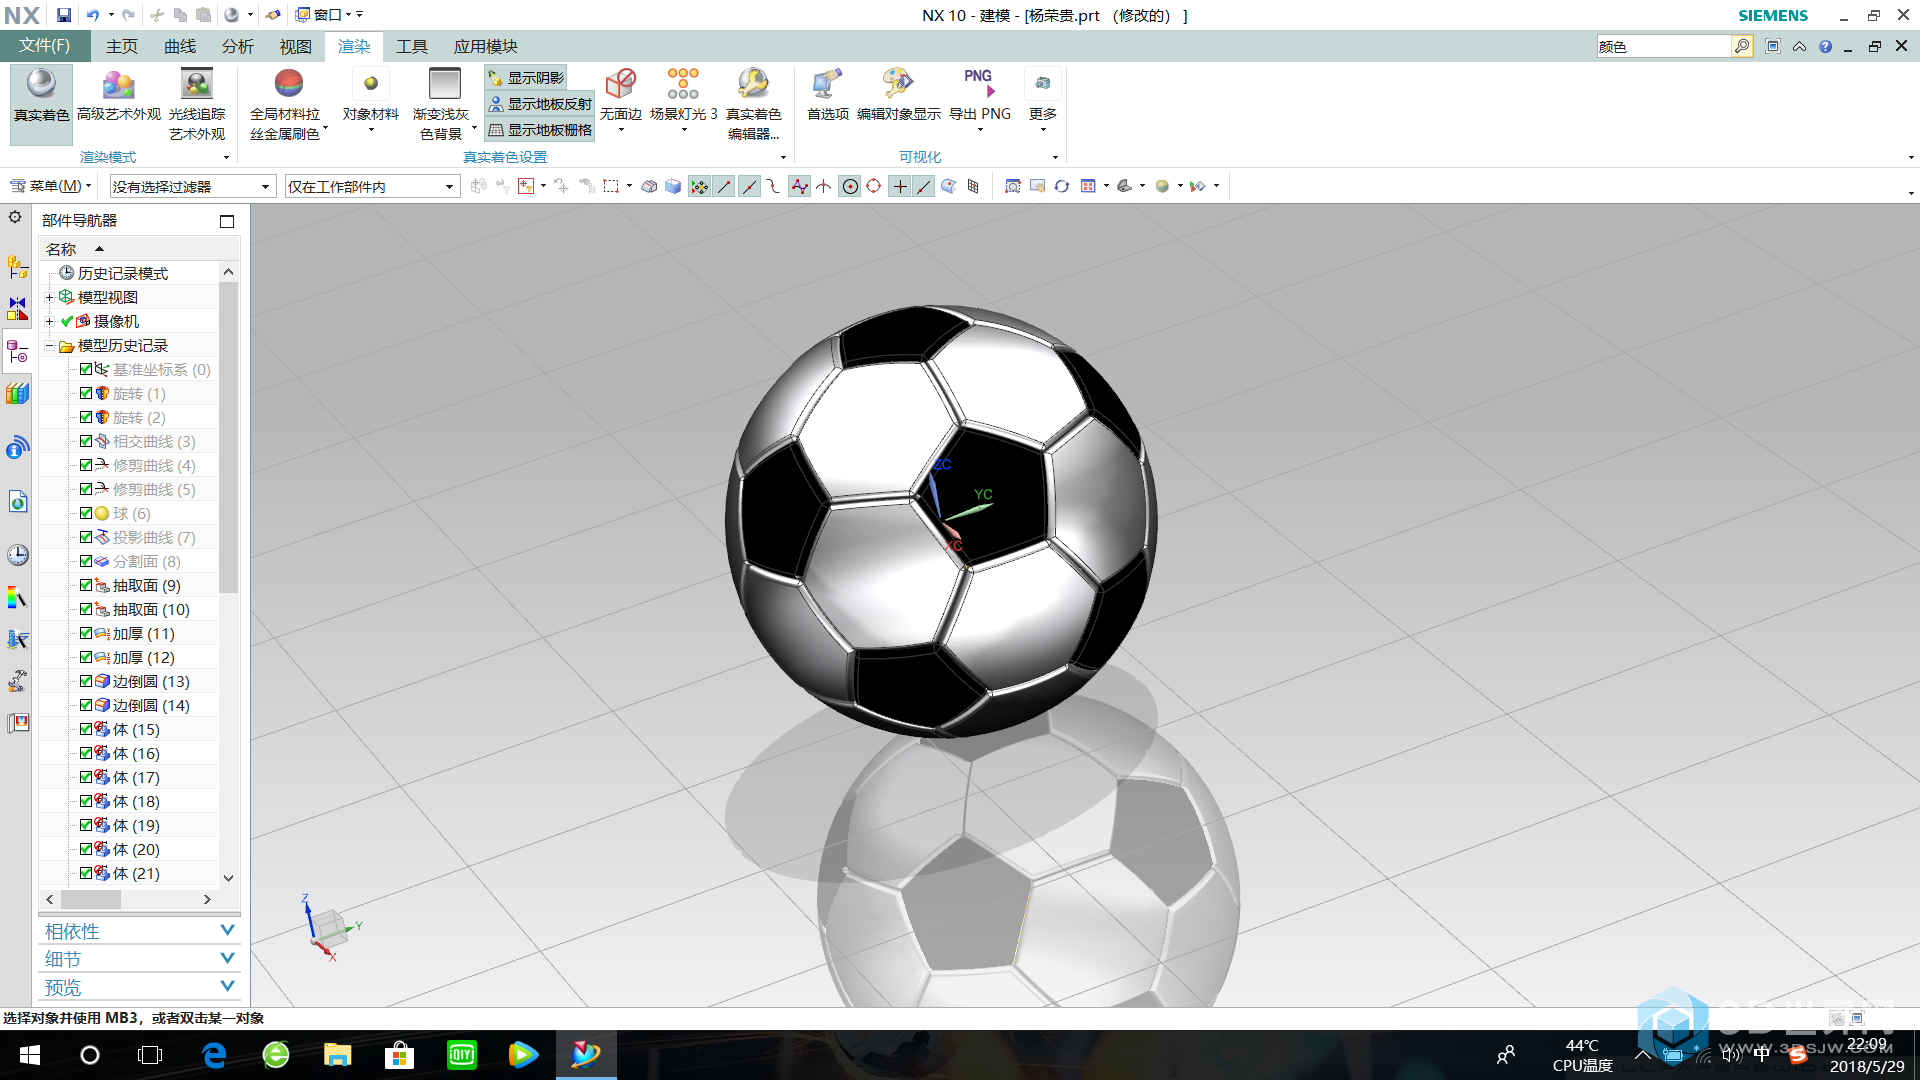Open 场景灯光 3 lighting
This screenshot has height=1080, width=1920.
point(683,97)
